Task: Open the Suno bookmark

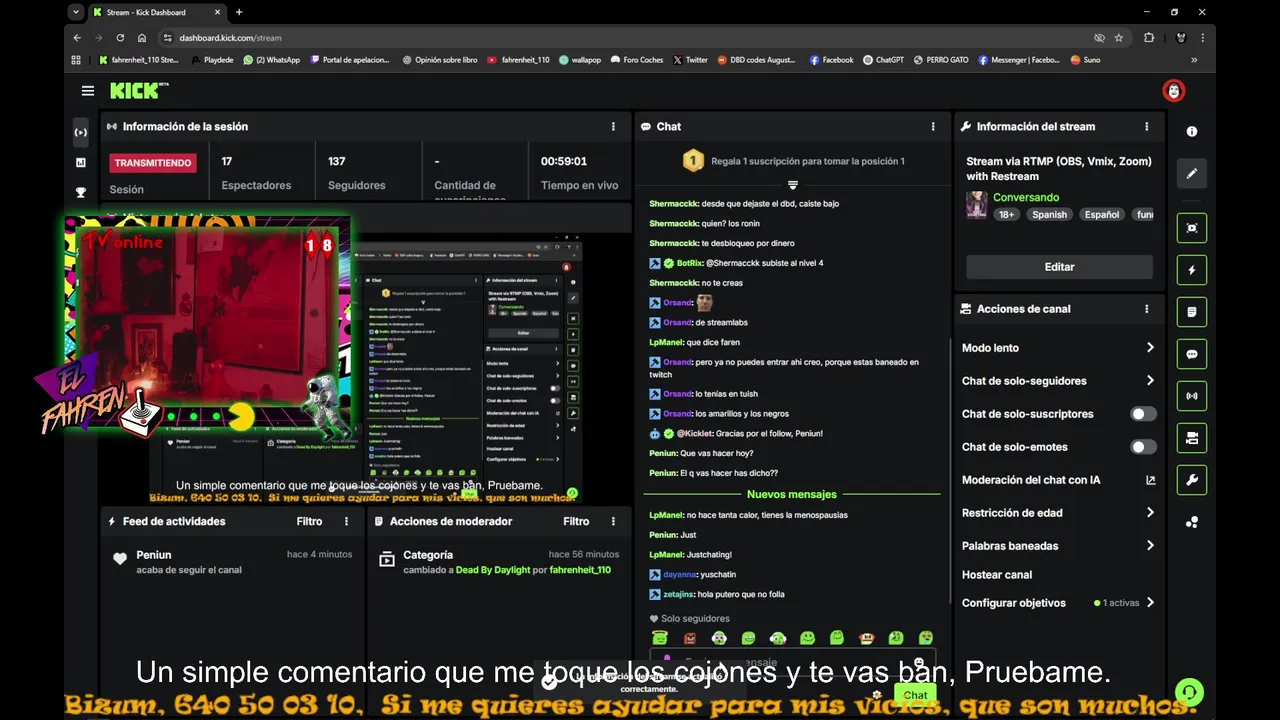Action: 1085,60
